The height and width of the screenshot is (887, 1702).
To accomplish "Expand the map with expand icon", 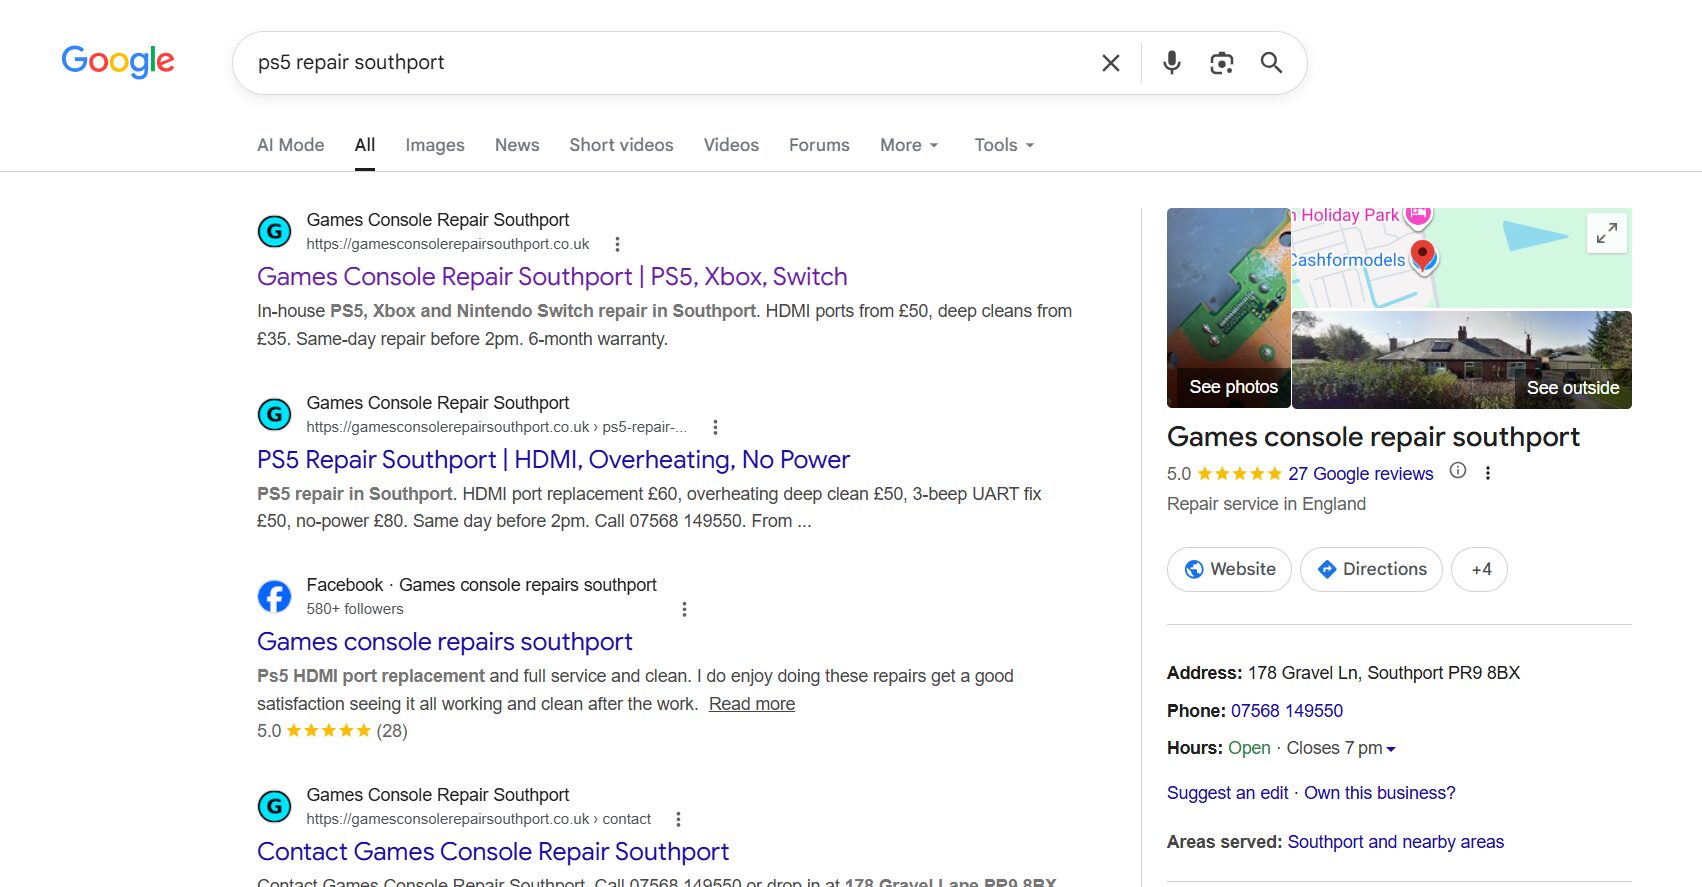I will [1607, 233].
